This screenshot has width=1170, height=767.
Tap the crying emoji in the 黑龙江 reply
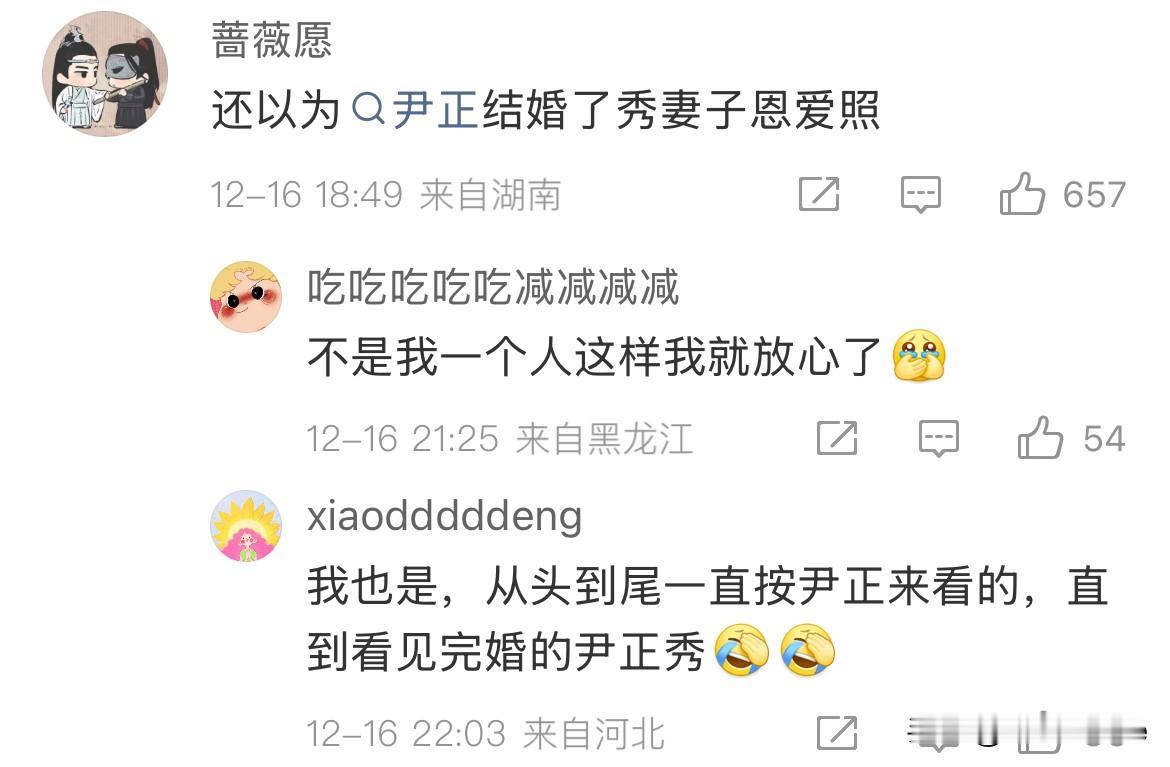(919, 355)
